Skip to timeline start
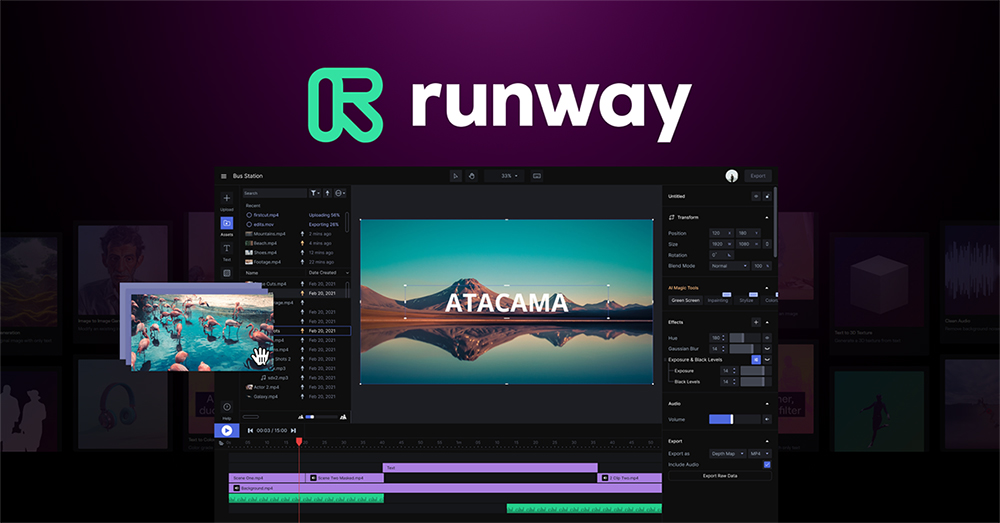This screenshot has width=1000, height=523. [250, 431]
